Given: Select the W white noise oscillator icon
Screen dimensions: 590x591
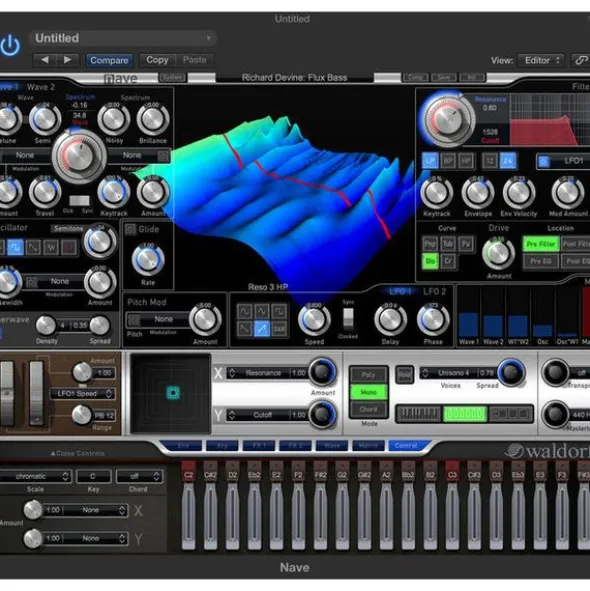Looking at the screenshot, I should pos(51,247).
